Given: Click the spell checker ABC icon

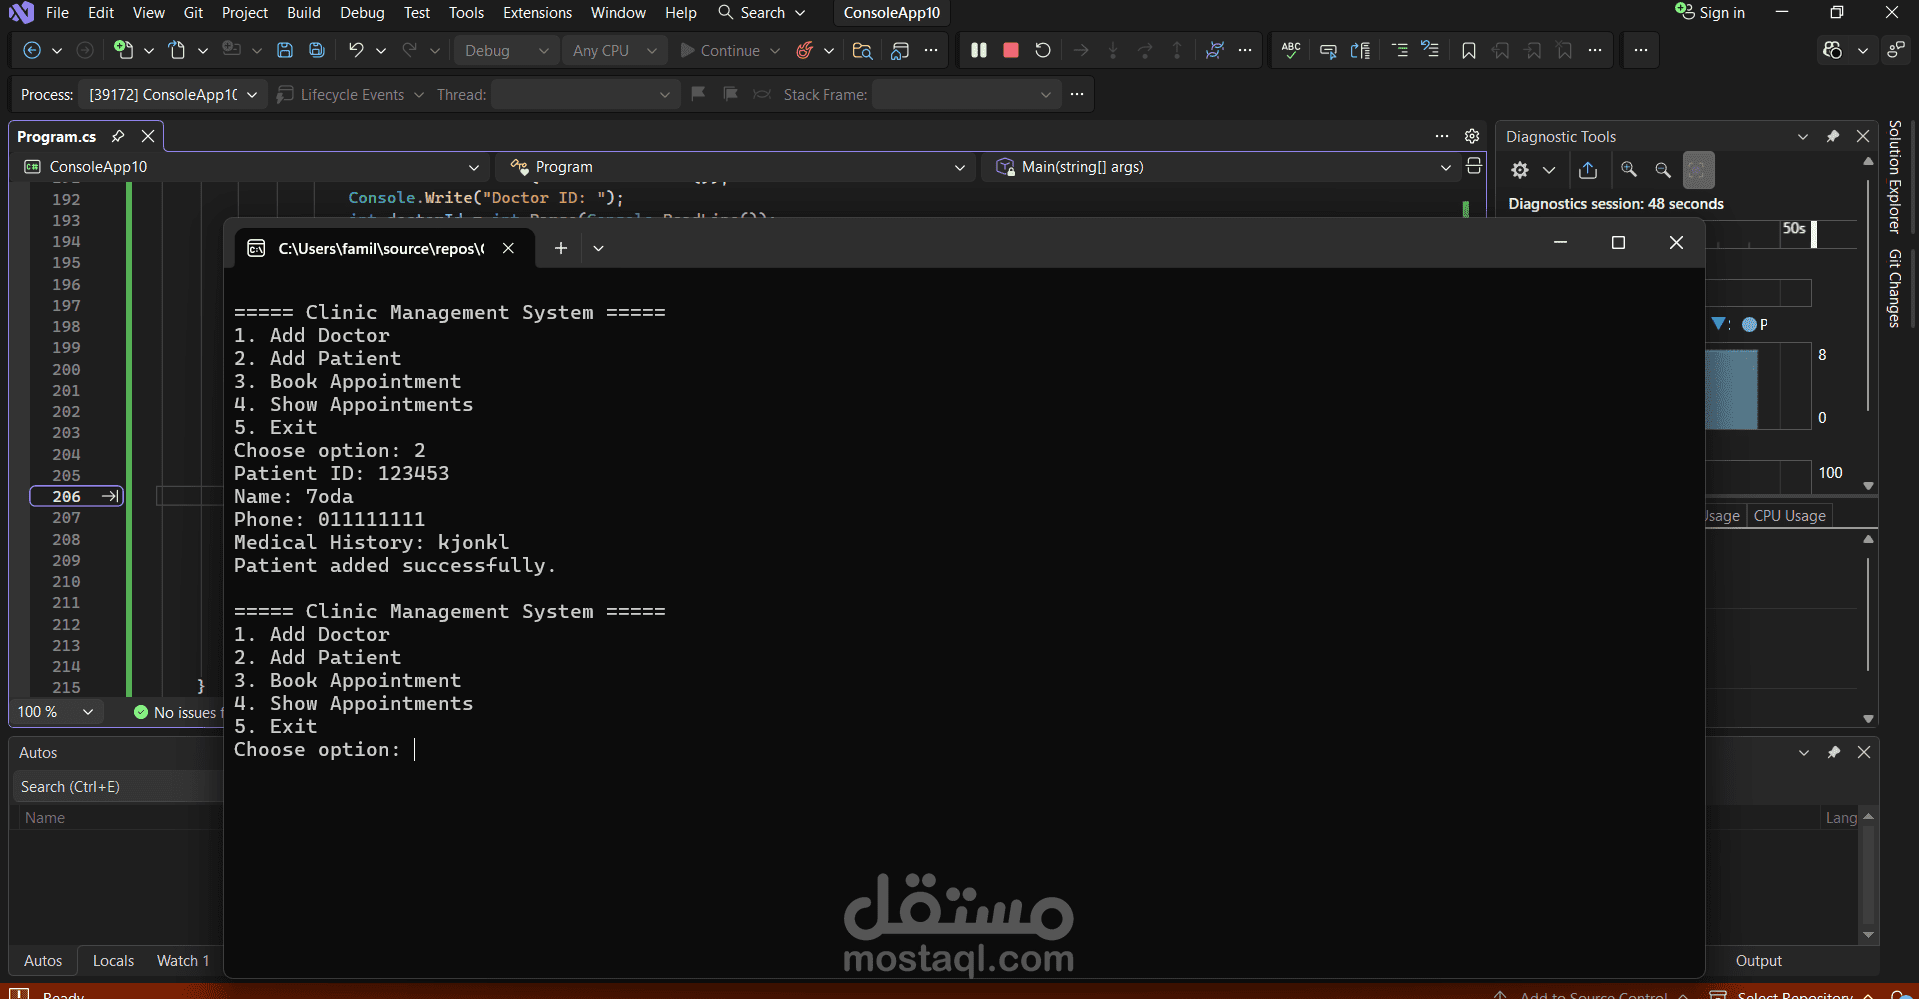Looking at the screenshot, I should [1291, 50].
